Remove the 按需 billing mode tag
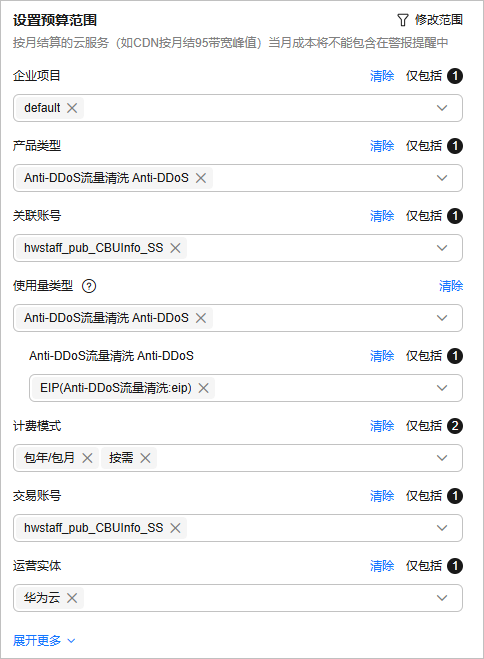 (x=145, y=458)
